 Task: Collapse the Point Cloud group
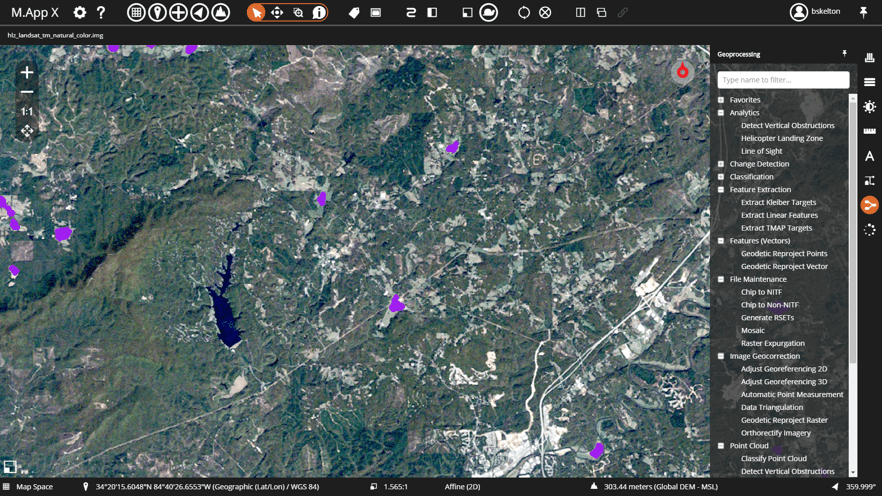click(721, 445)
